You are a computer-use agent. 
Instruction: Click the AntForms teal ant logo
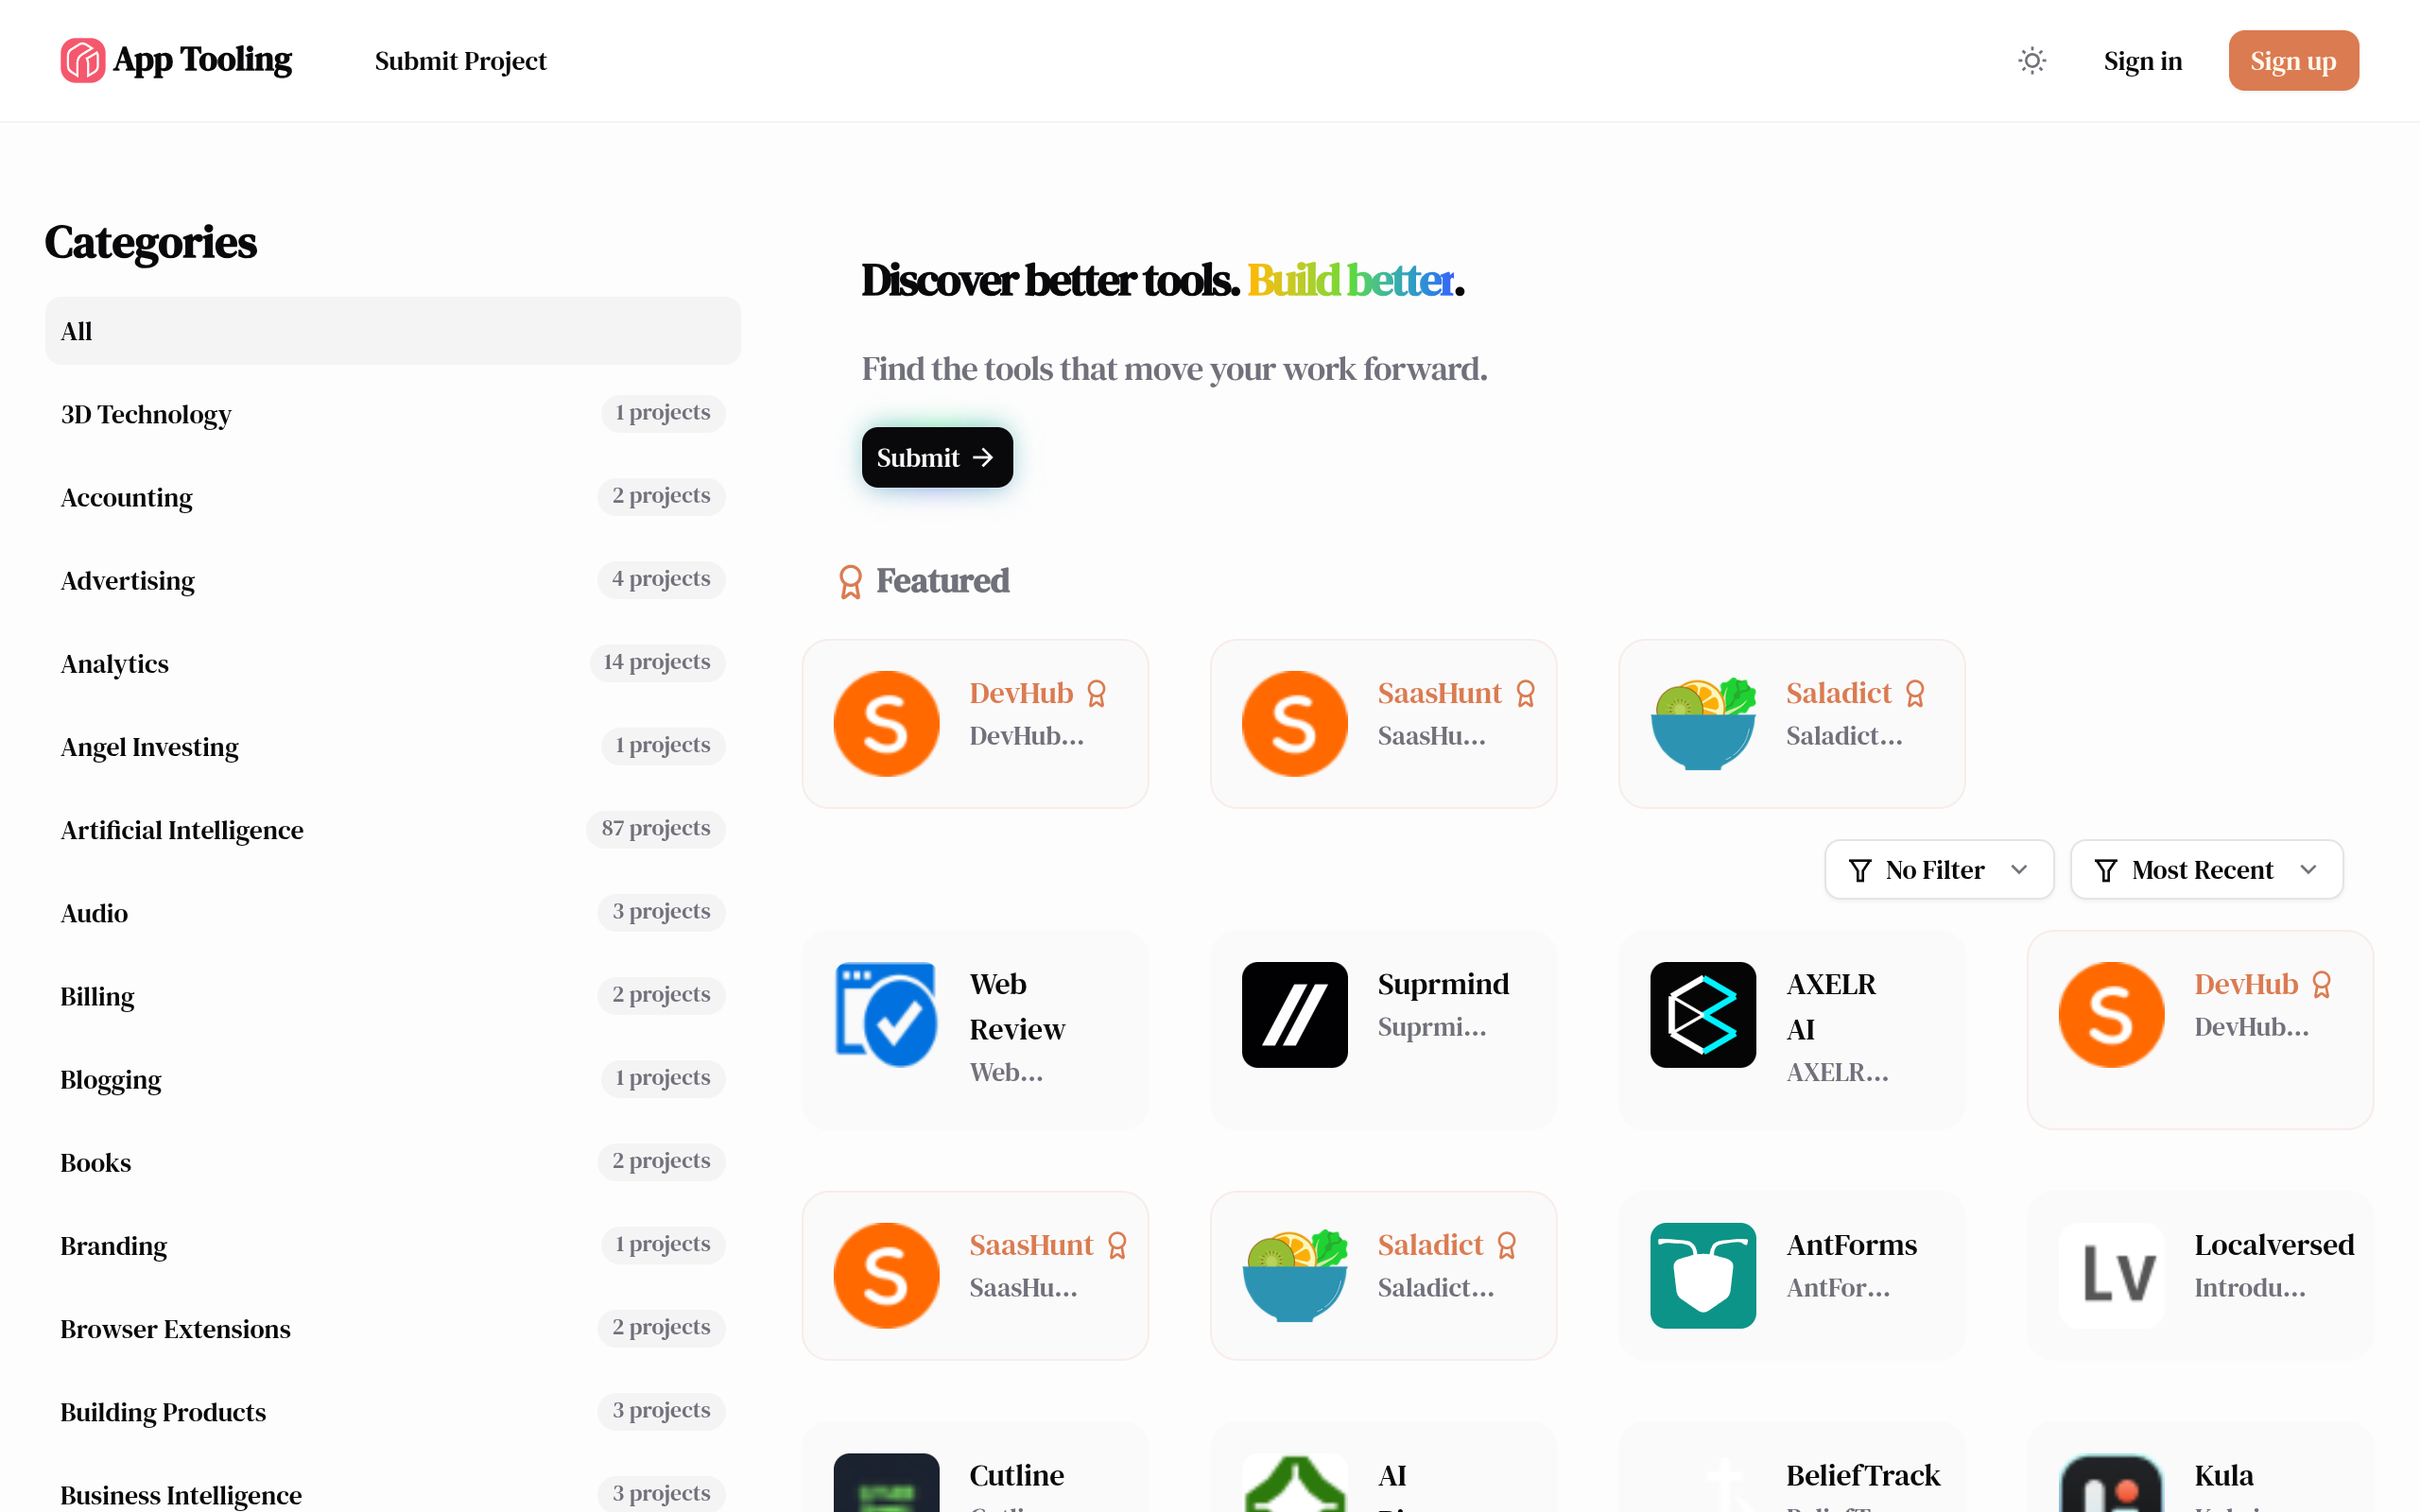pyautogui.click(x=1703, y=1275)
